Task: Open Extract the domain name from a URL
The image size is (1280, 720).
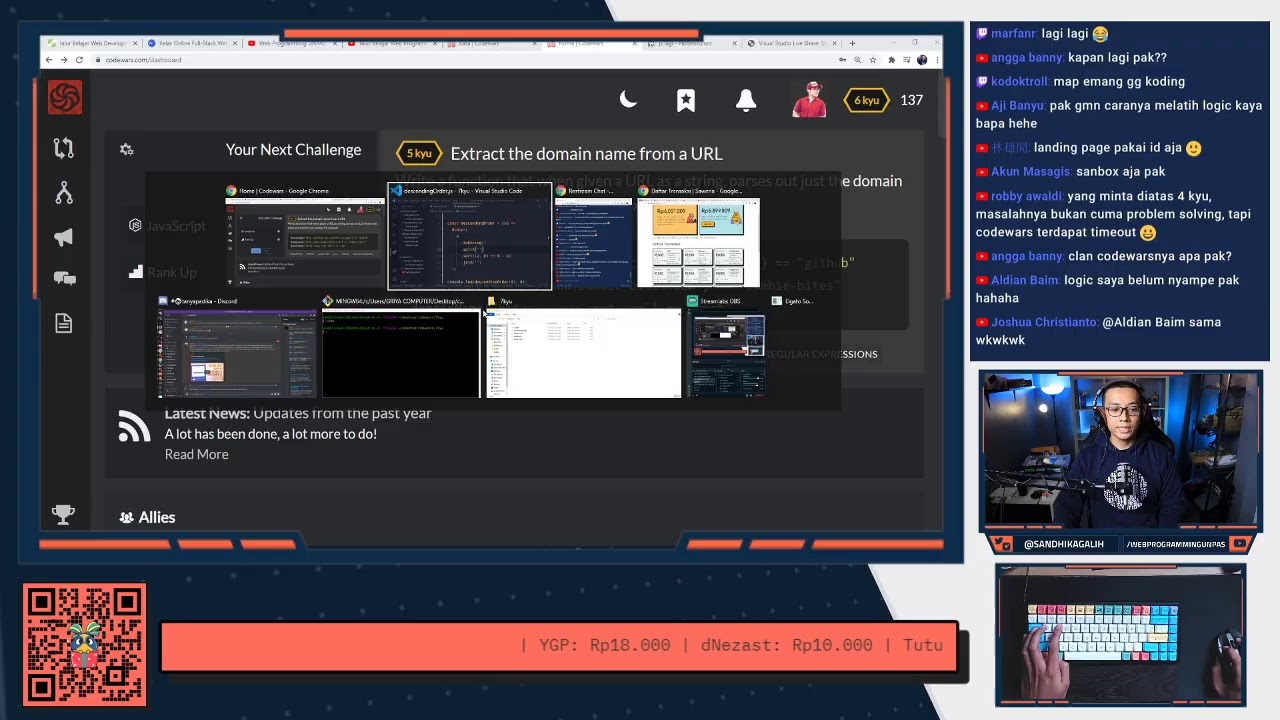Action: (x=586, y=153)
